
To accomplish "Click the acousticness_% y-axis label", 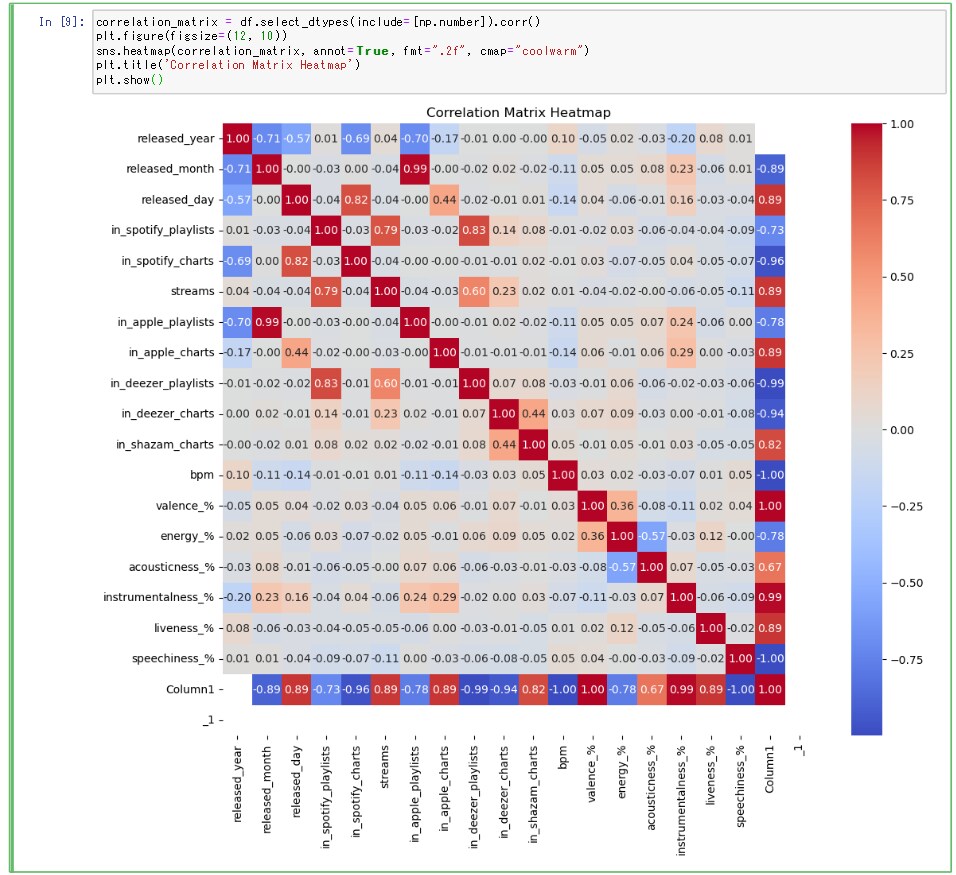I will click(172, 567).
